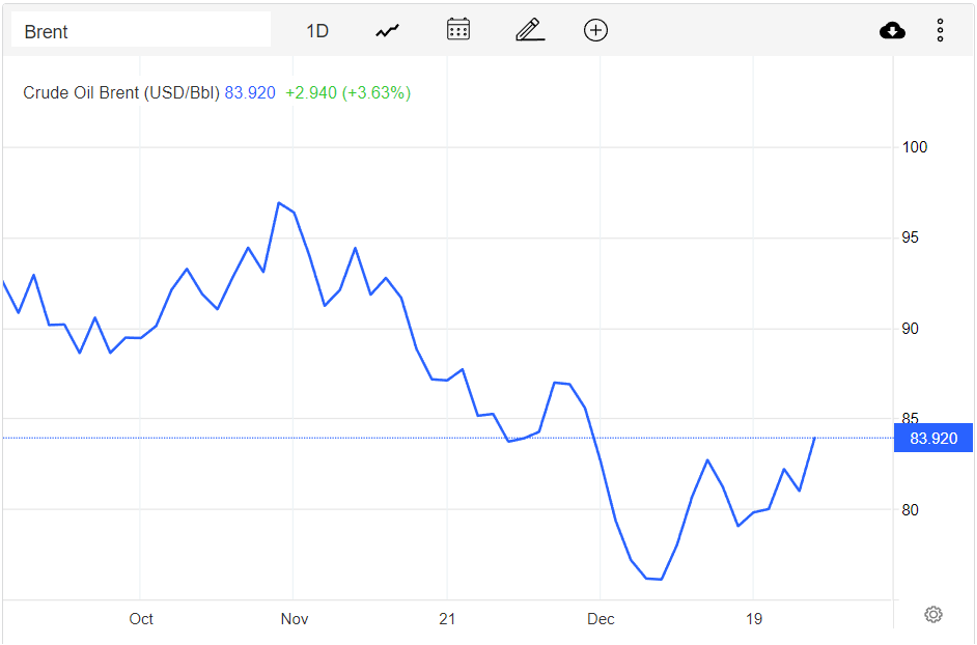
Task: Open the calendar date range icon
Action: tap(458, 30)
